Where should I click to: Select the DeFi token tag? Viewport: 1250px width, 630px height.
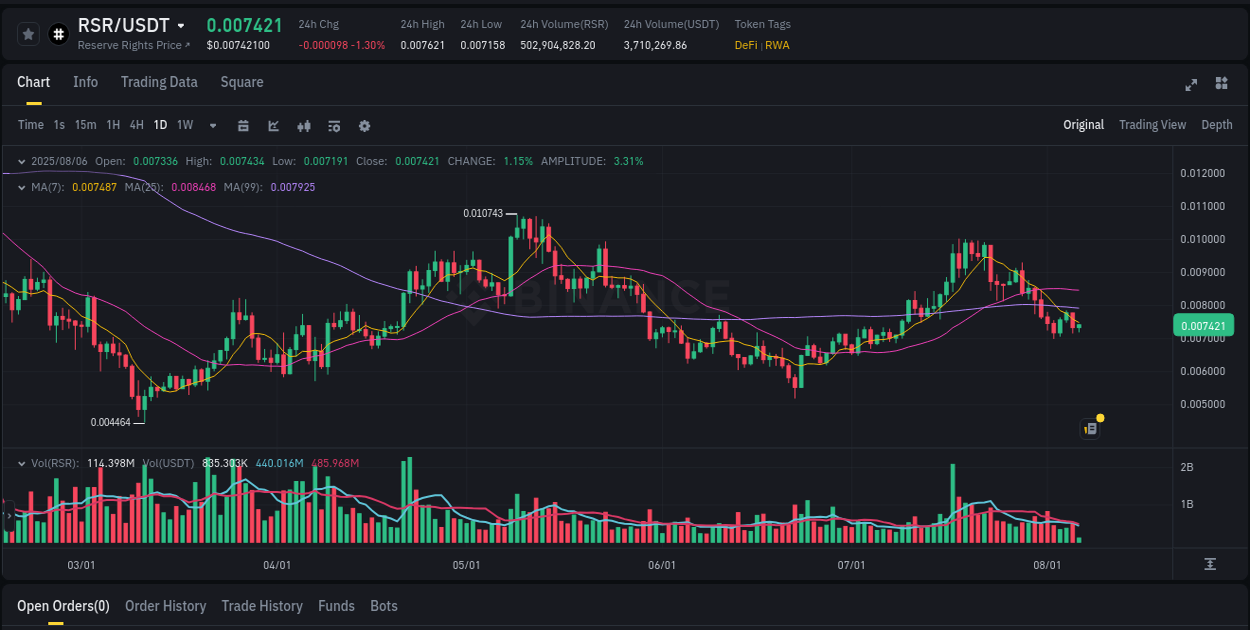[x=746, y=45]
